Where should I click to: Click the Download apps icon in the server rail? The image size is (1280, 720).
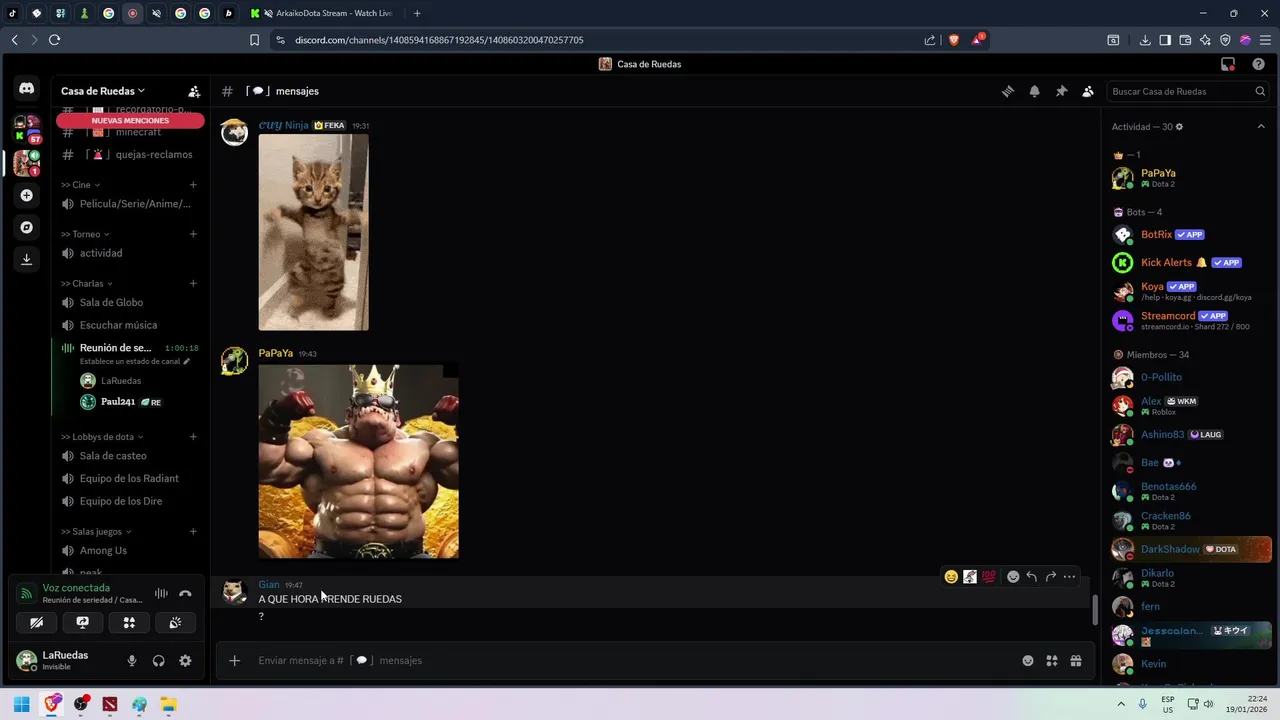coord(26,259)
